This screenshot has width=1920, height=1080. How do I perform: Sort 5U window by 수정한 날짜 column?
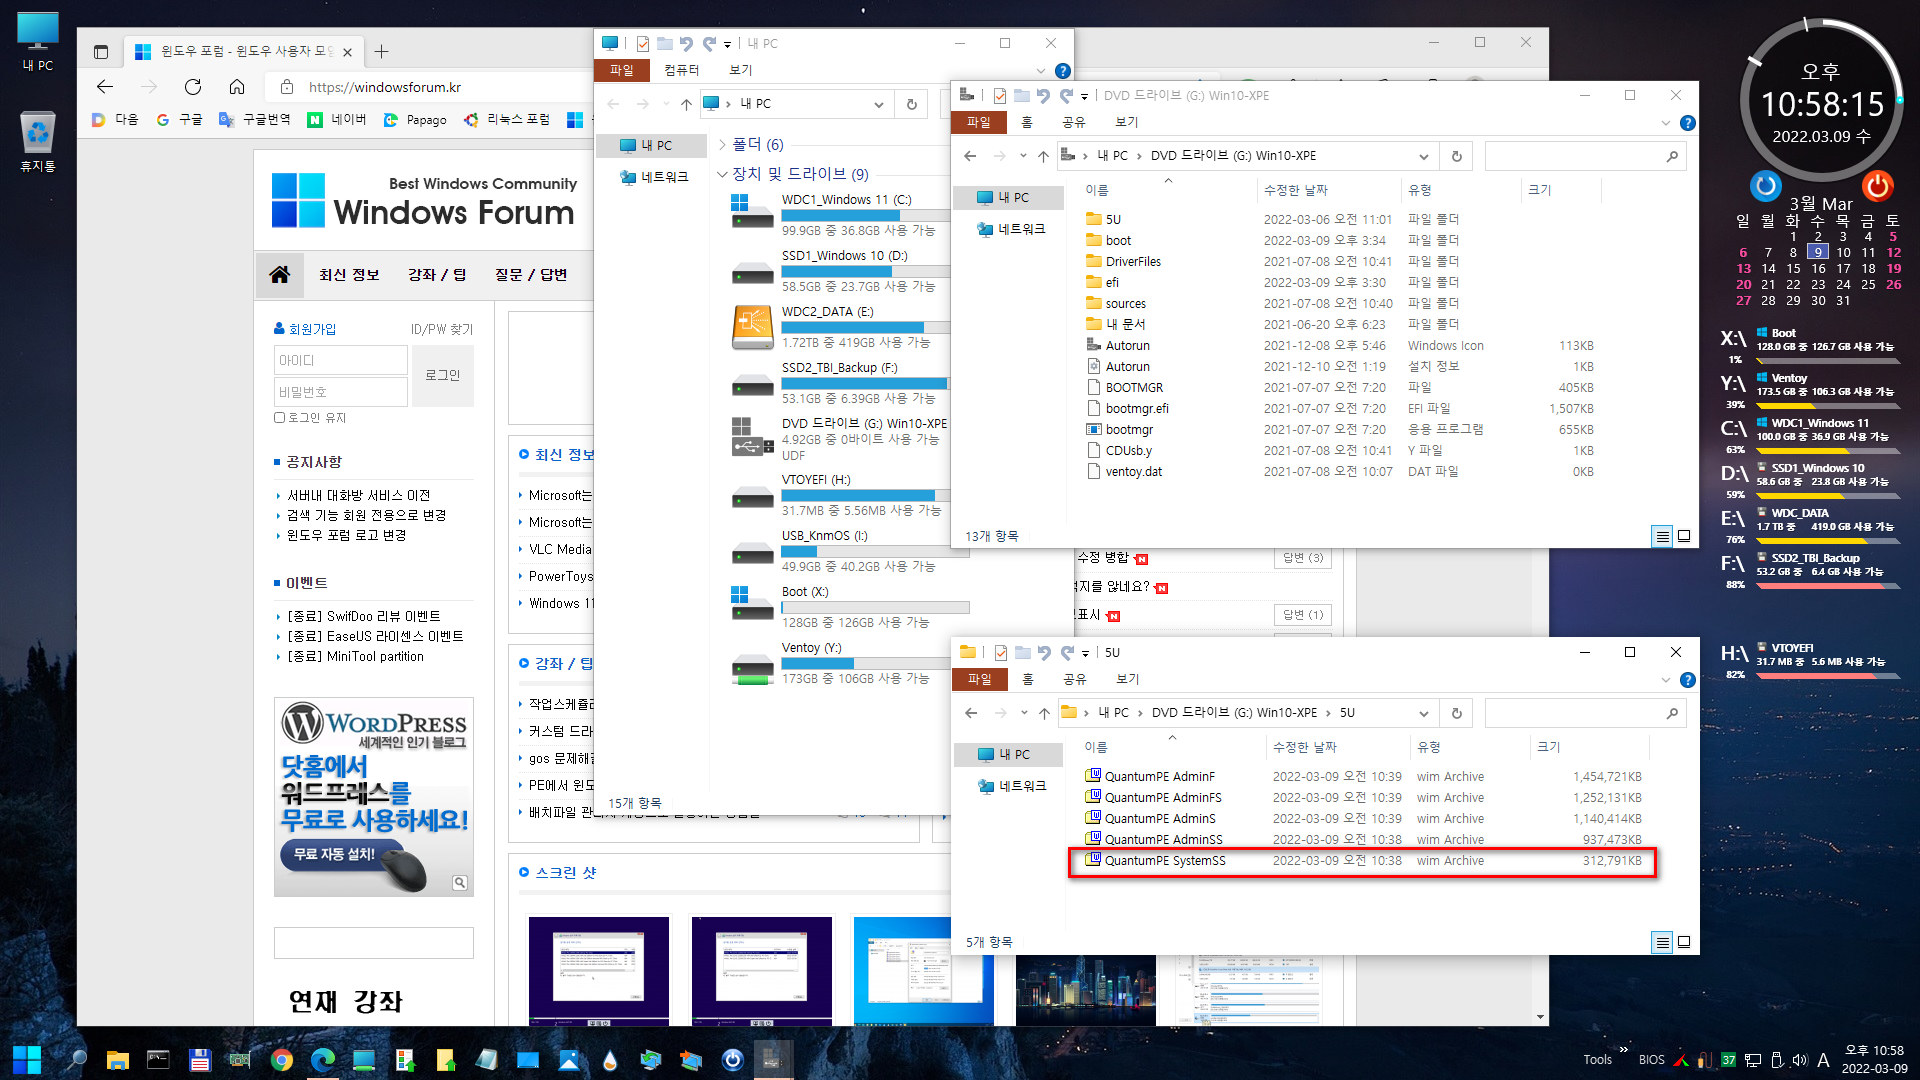click(1336, 747)
